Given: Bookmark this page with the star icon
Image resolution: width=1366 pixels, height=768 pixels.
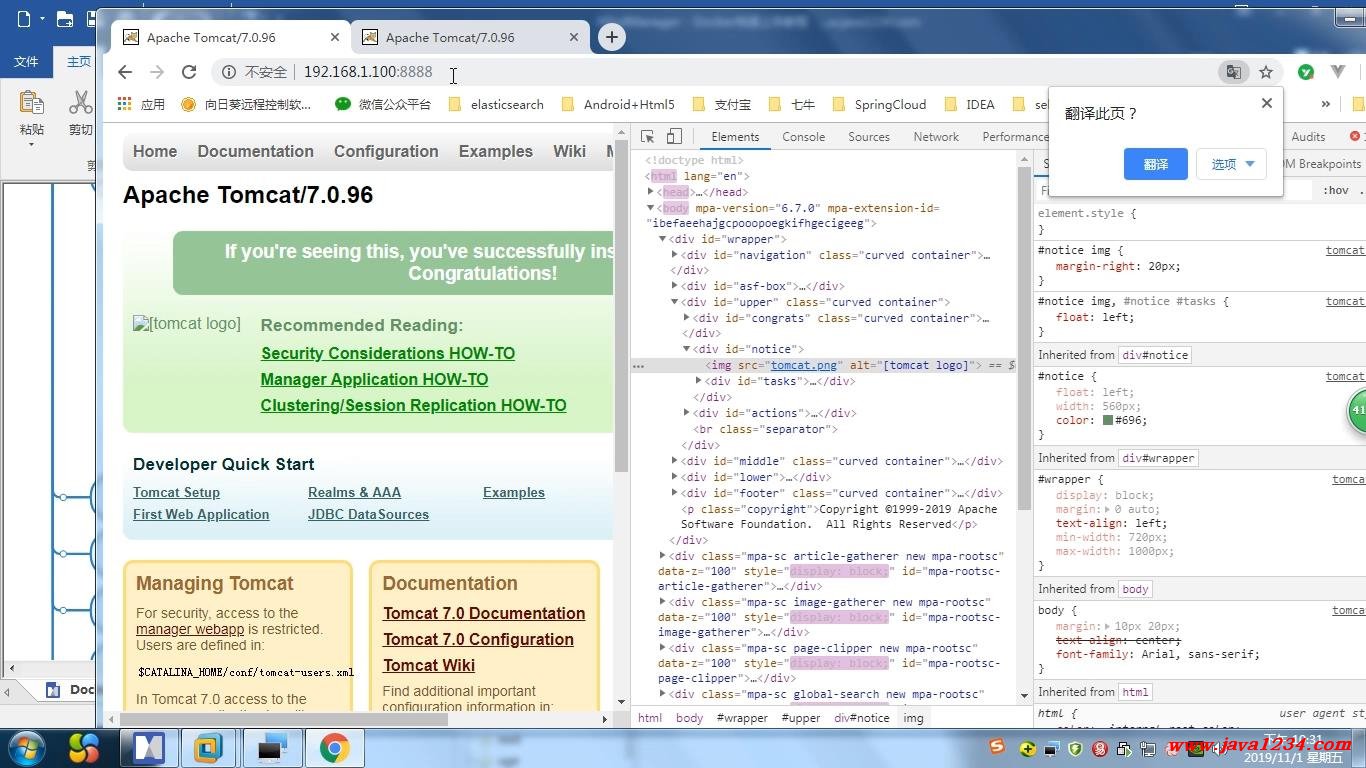Looking at the screenshot, I should [1266, 72].
